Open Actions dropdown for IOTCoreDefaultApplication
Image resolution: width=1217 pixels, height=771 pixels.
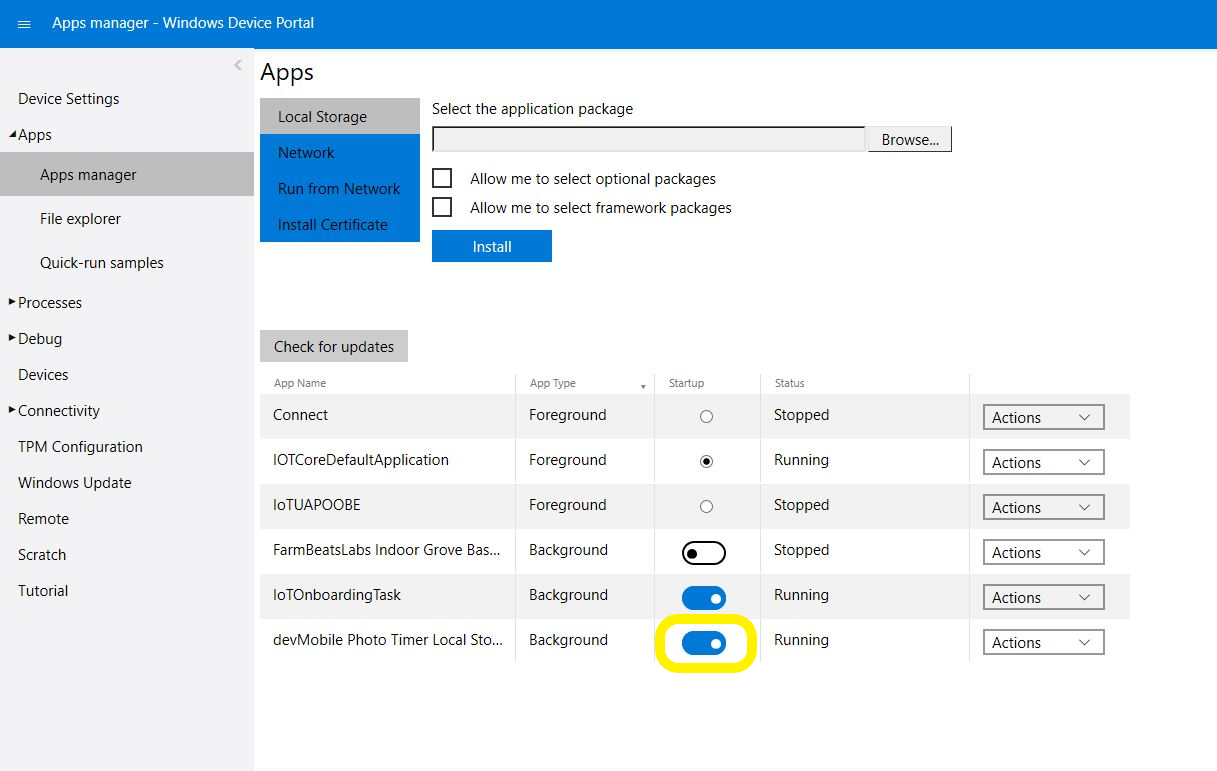1043,463
